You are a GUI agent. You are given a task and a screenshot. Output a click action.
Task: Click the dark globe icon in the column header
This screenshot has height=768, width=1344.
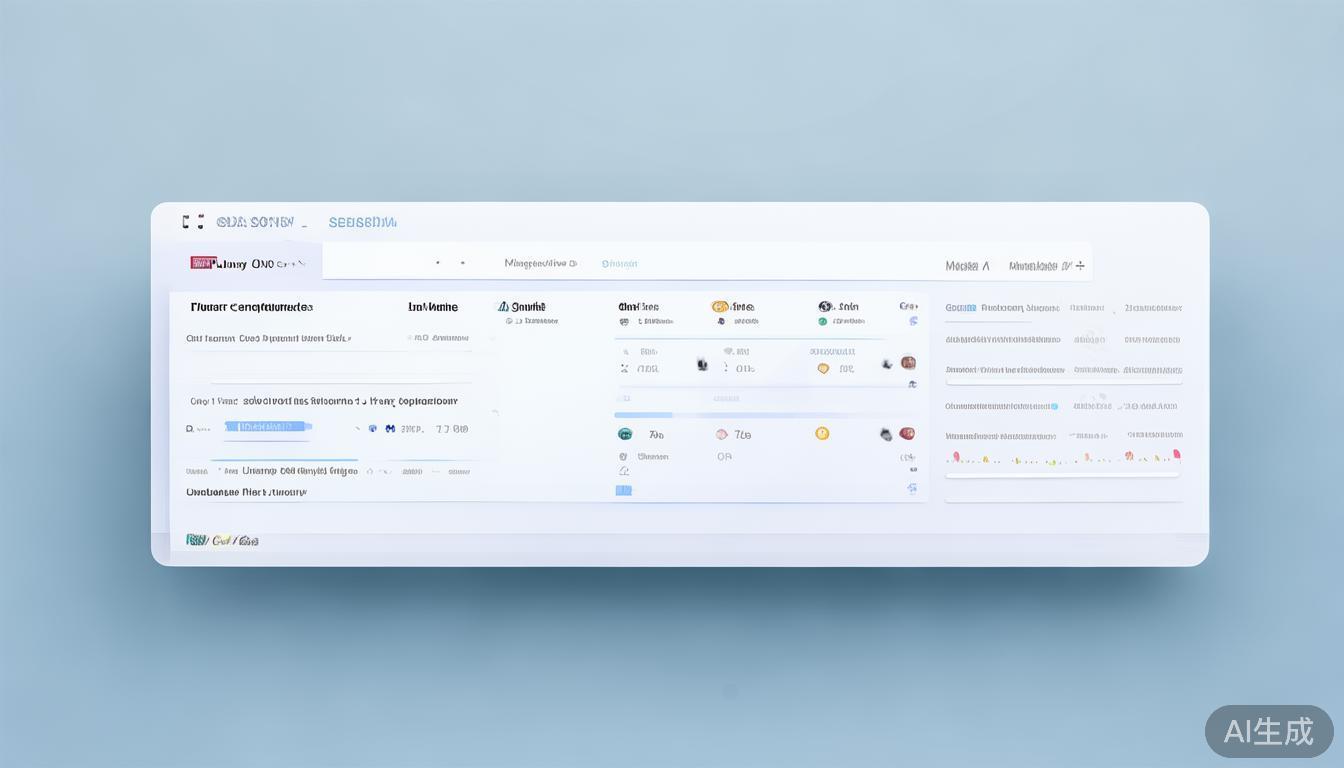(x=825, y=307)
